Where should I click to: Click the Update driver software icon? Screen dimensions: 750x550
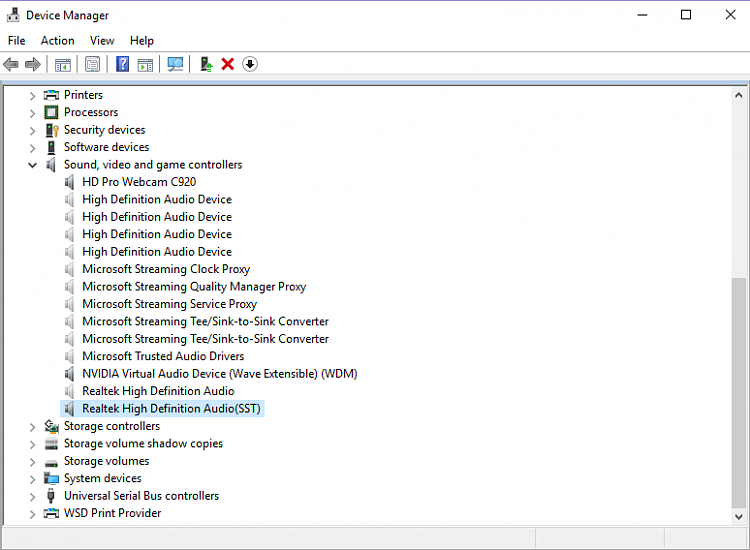206,64
